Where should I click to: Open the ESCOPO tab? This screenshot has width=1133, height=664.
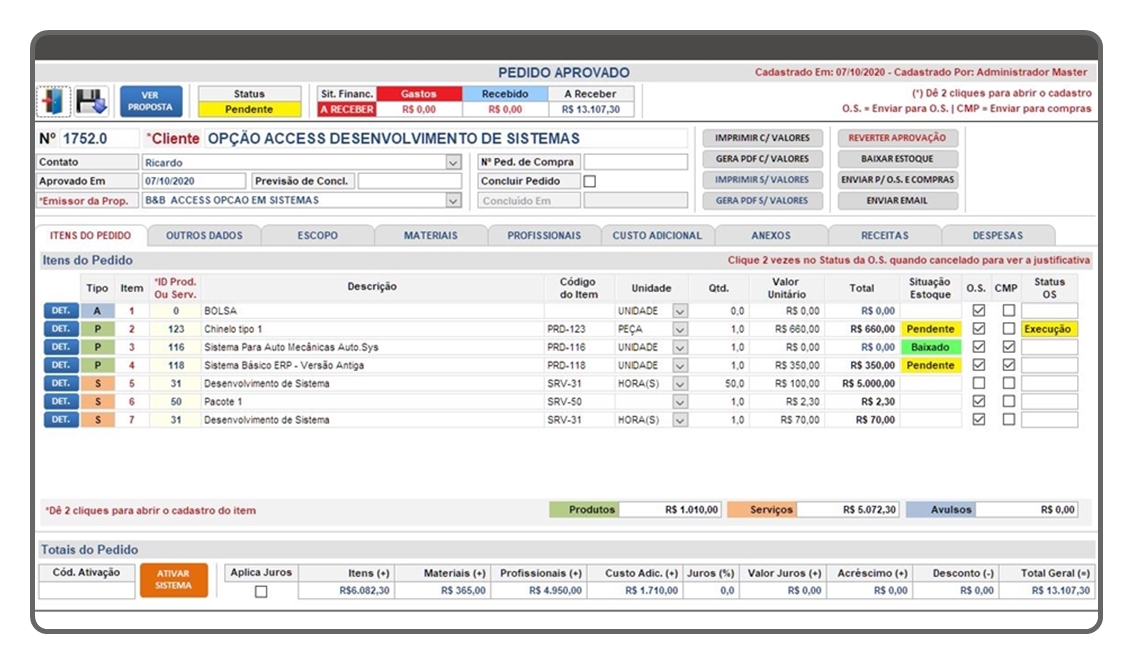click(317, 236)
